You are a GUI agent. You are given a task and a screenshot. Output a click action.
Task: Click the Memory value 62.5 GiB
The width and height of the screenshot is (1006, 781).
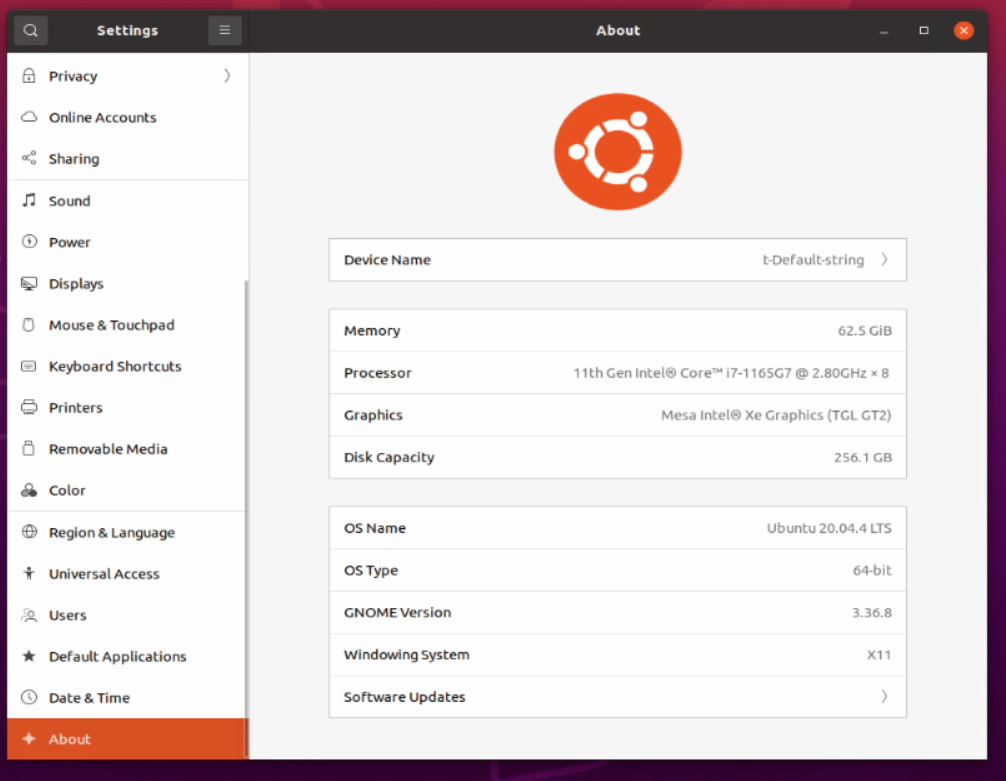(864, 330)
